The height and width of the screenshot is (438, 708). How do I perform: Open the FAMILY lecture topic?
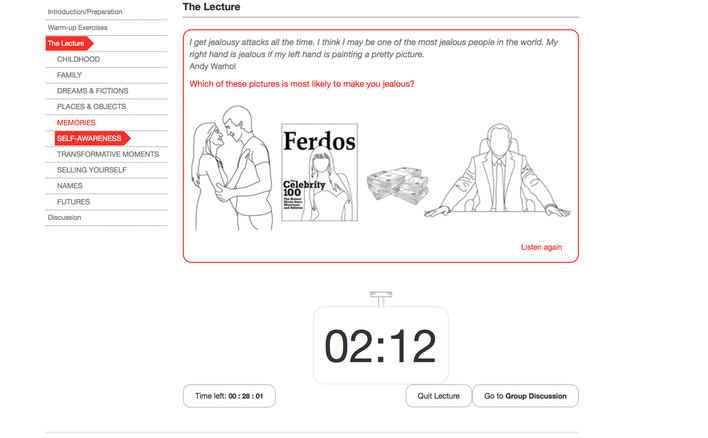[69, 75]
